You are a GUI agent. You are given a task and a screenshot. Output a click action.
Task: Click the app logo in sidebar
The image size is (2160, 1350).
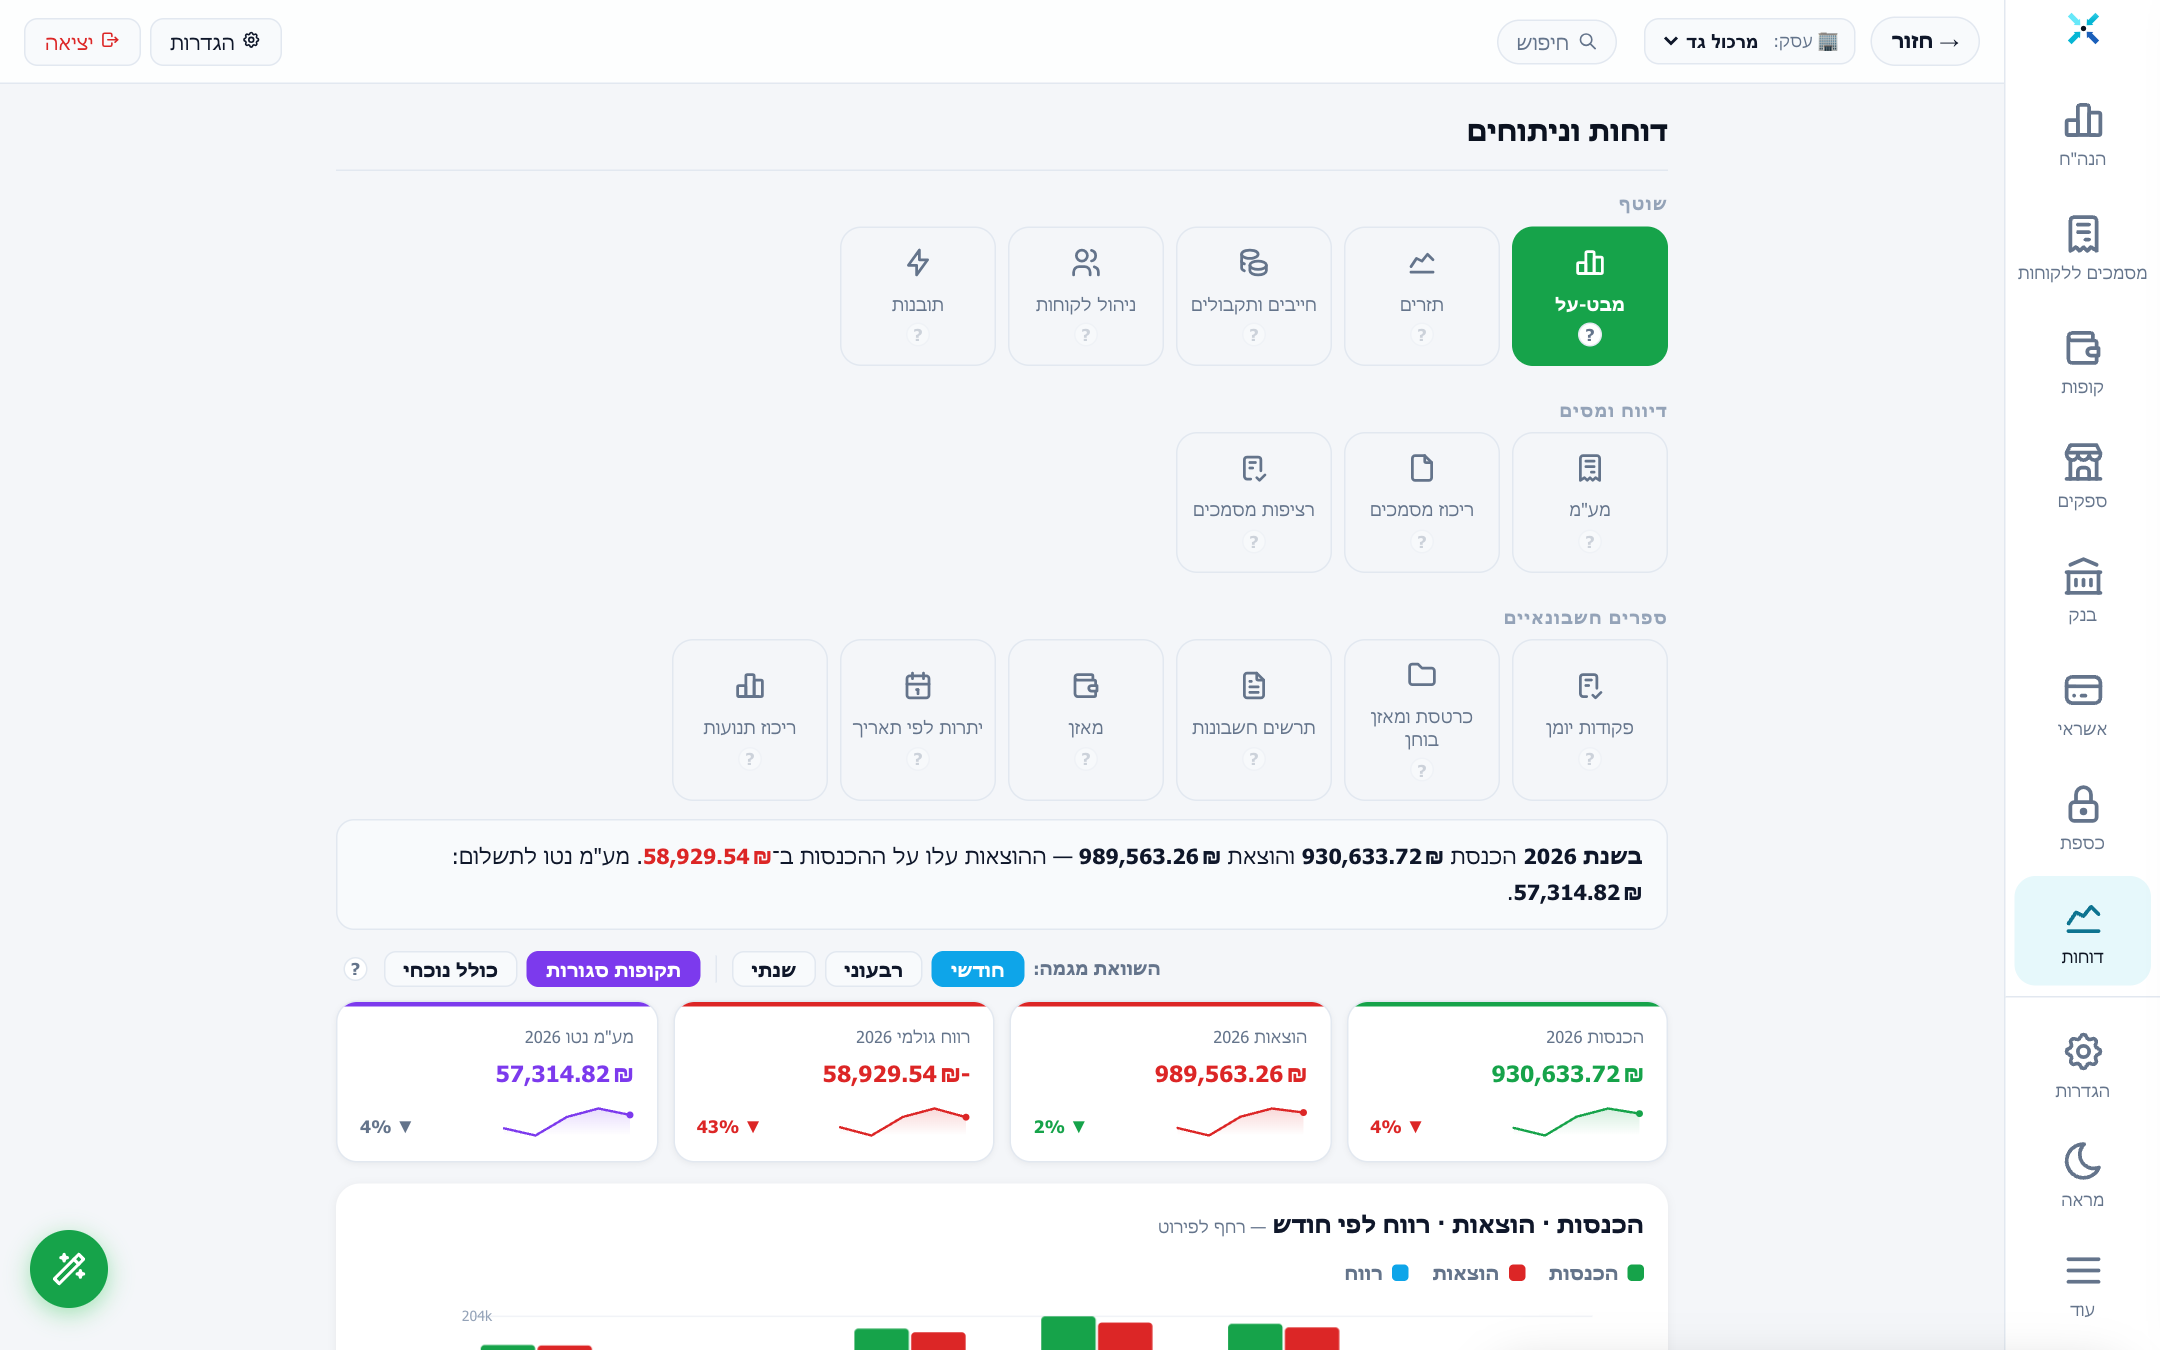(2083, 29)
